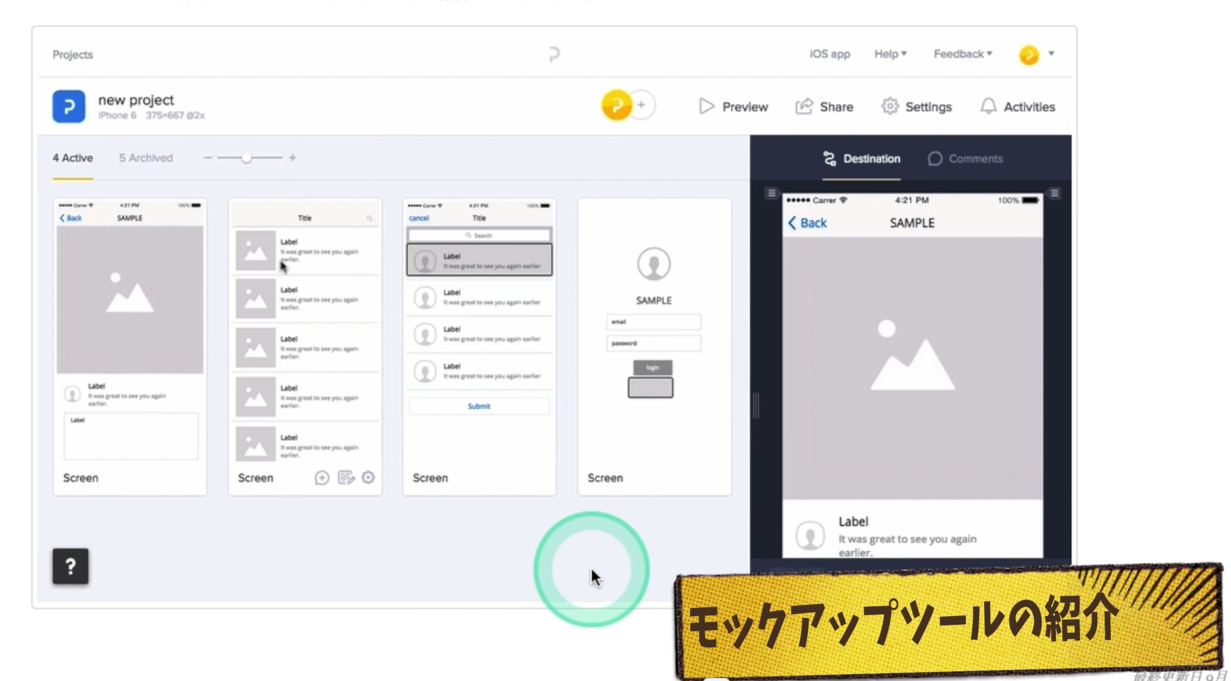Click image placeholder in large preview
Image resolution: width=1231 pixels, height=681 pixels.
click(x=912, y=368)
